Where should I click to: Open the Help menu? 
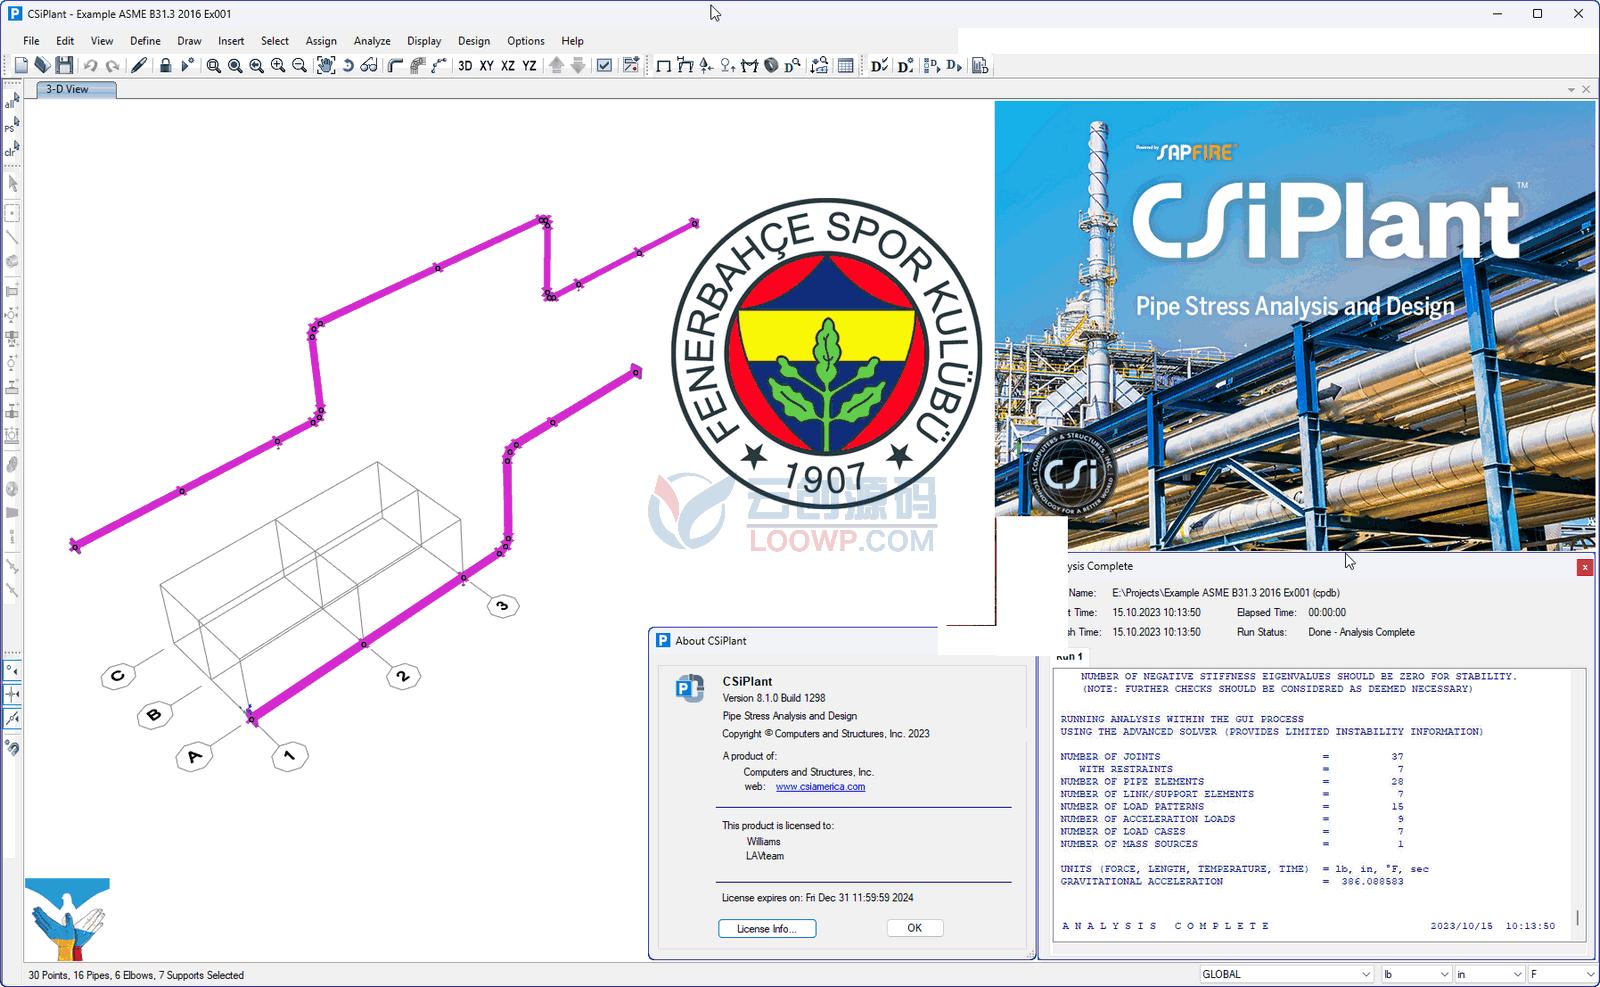coord(572,41)
